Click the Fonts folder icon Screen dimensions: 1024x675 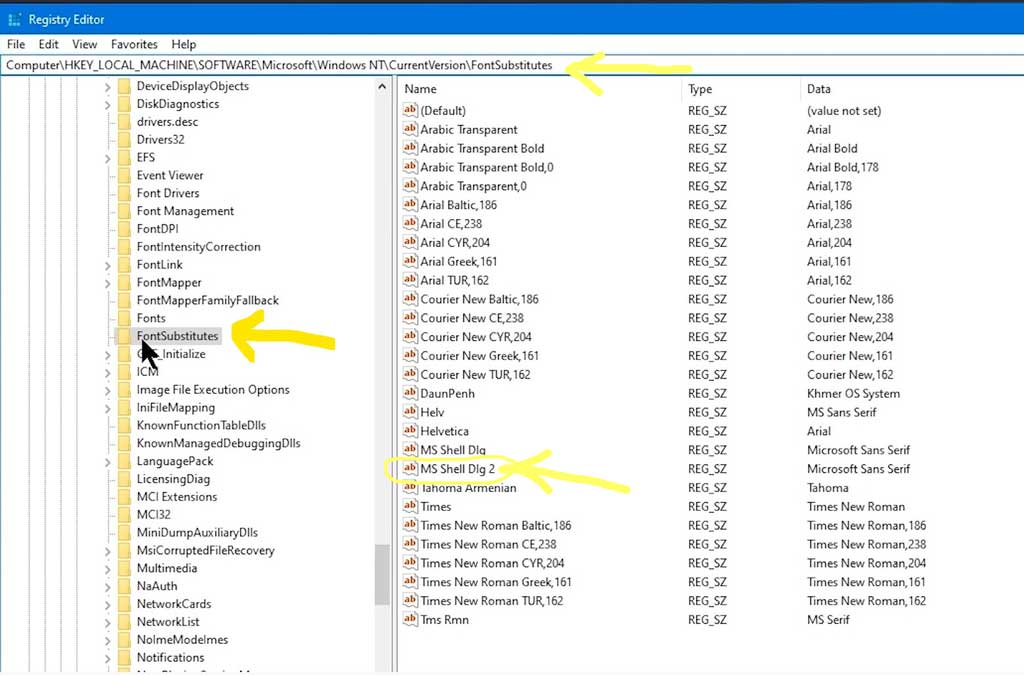point(124,319)
